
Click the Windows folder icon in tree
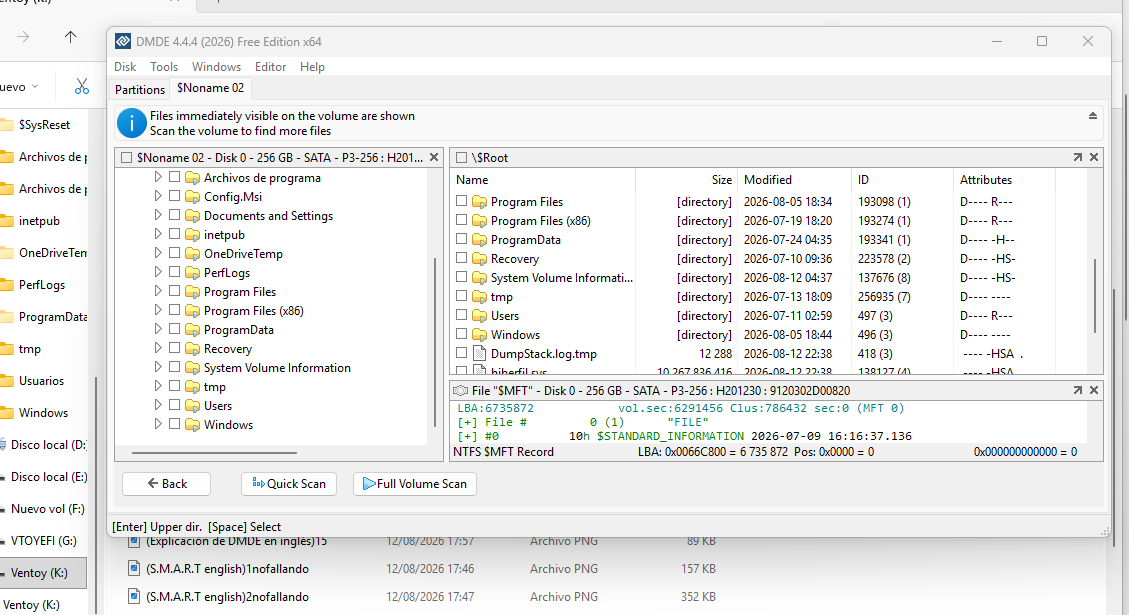pyautogui.click(x=192, y=425)
